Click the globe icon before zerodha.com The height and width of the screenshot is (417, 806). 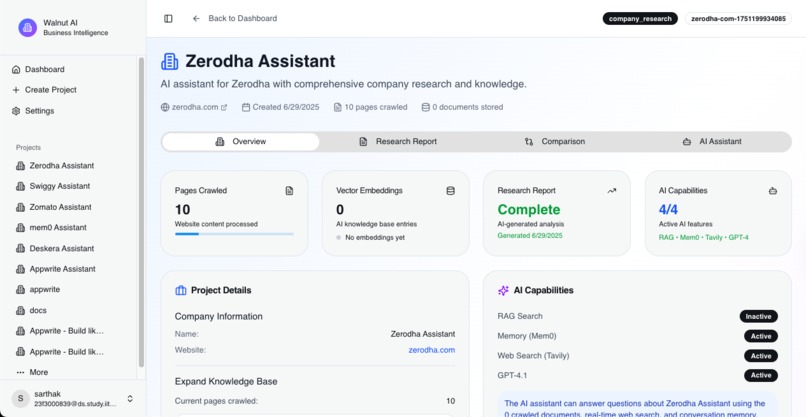pyautogui.click(x=165, y=107)
